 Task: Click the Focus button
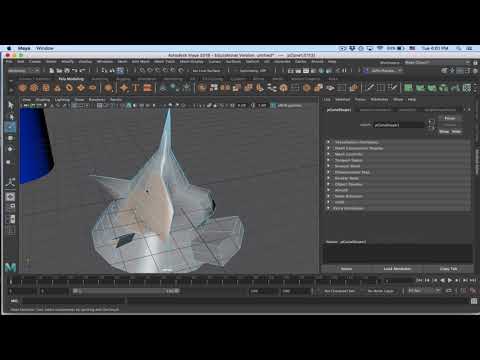pos(450,118)
